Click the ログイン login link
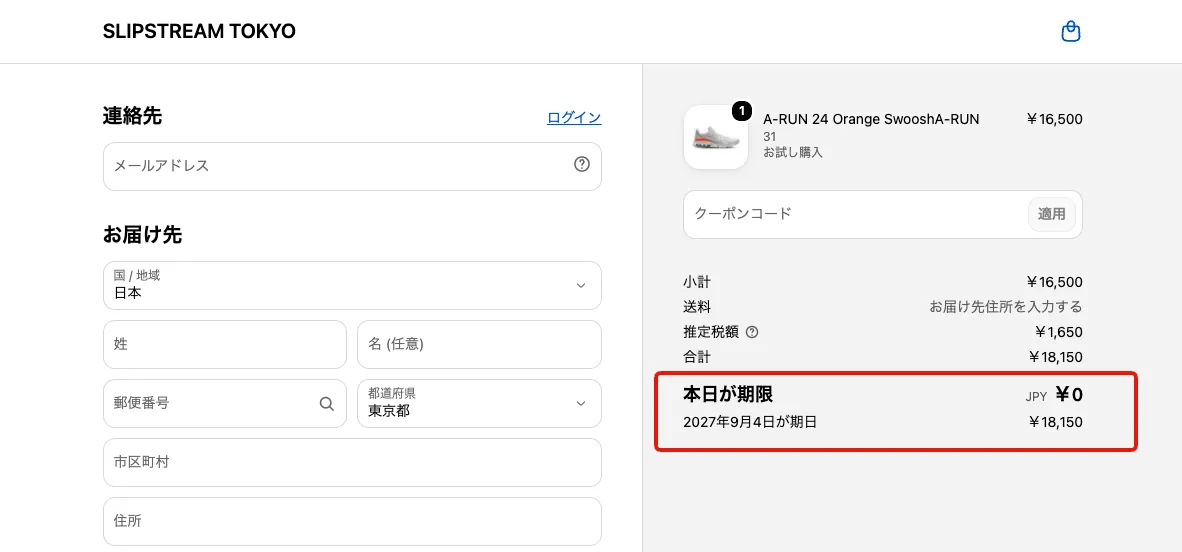 [x=574, y=118]
